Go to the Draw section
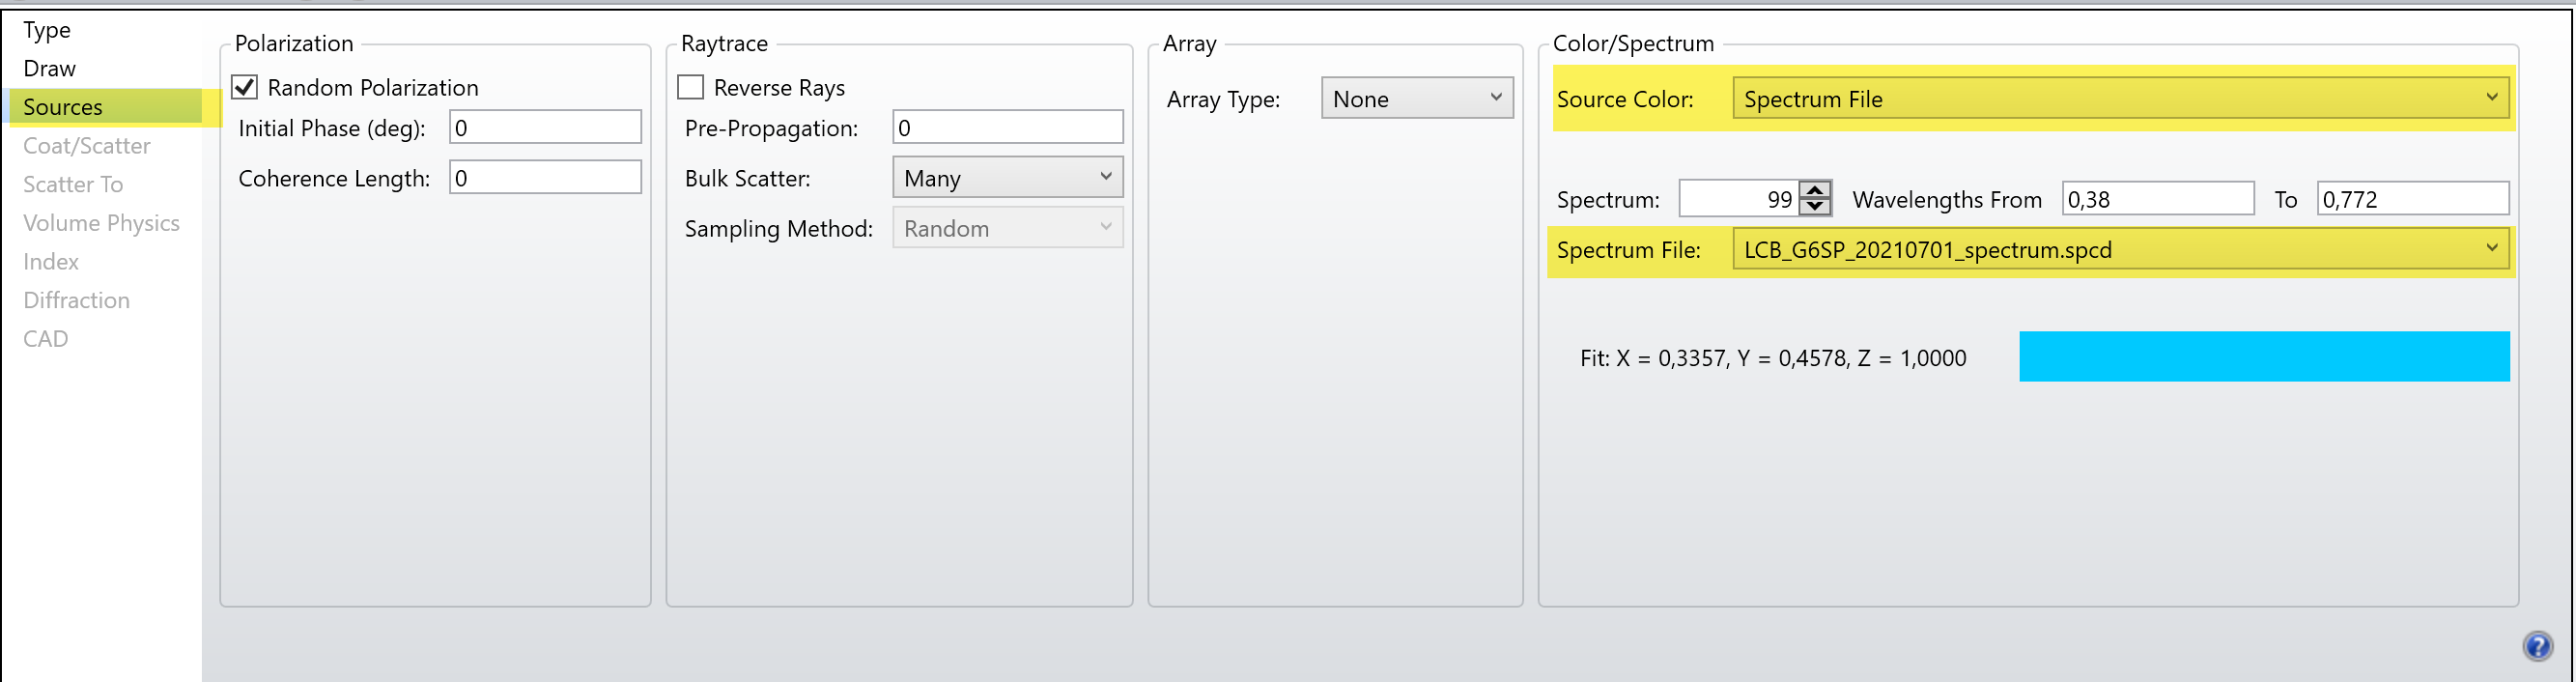 (50, 68)
